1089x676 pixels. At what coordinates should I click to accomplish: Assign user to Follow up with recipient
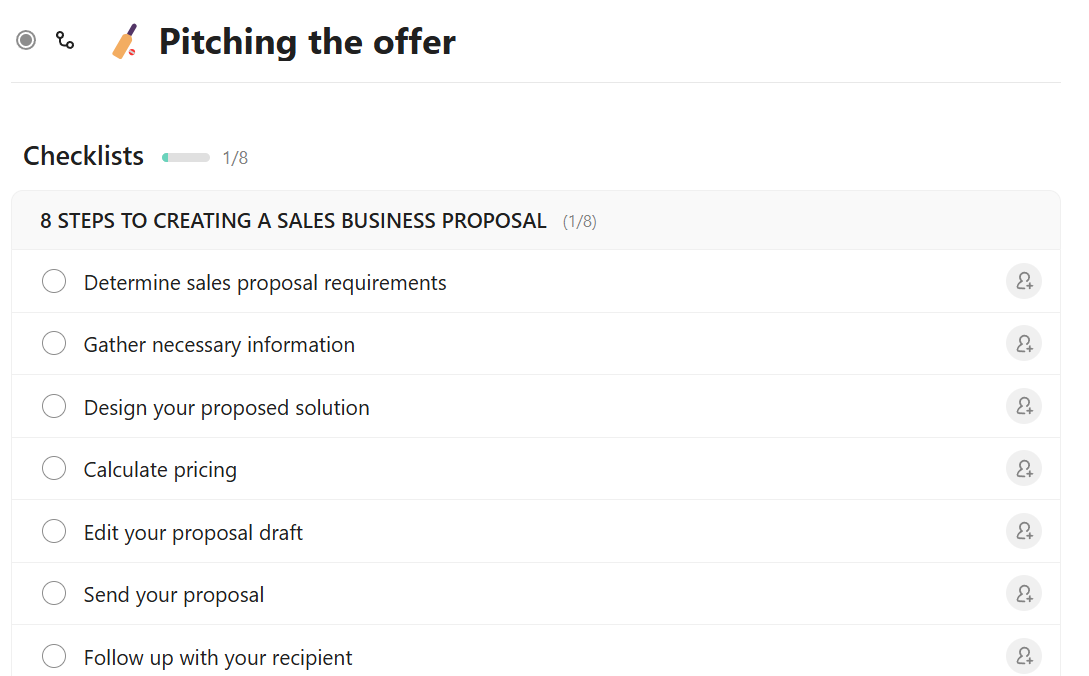tap(1023, 657)
